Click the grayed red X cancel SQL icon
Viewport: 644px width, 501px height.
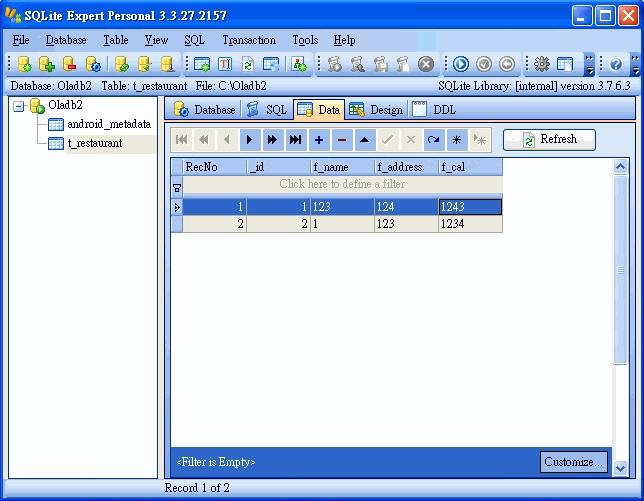[426, 64]
